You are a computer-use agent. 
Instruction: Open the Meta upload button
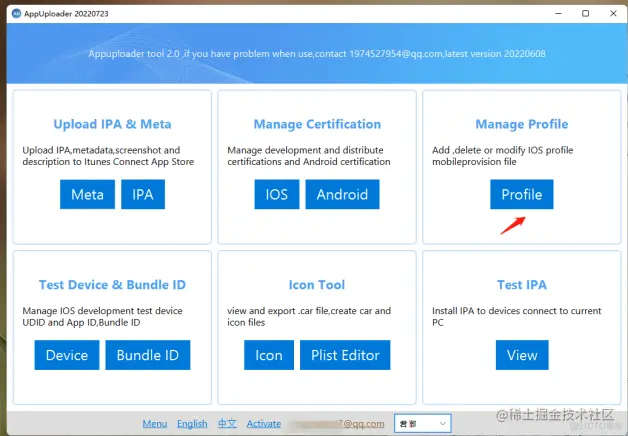(x=87, y=194)
